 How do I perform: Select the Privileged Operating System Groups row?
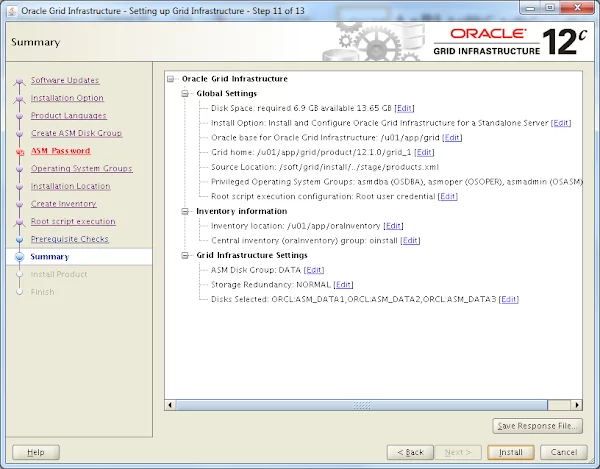click(396, 182)
